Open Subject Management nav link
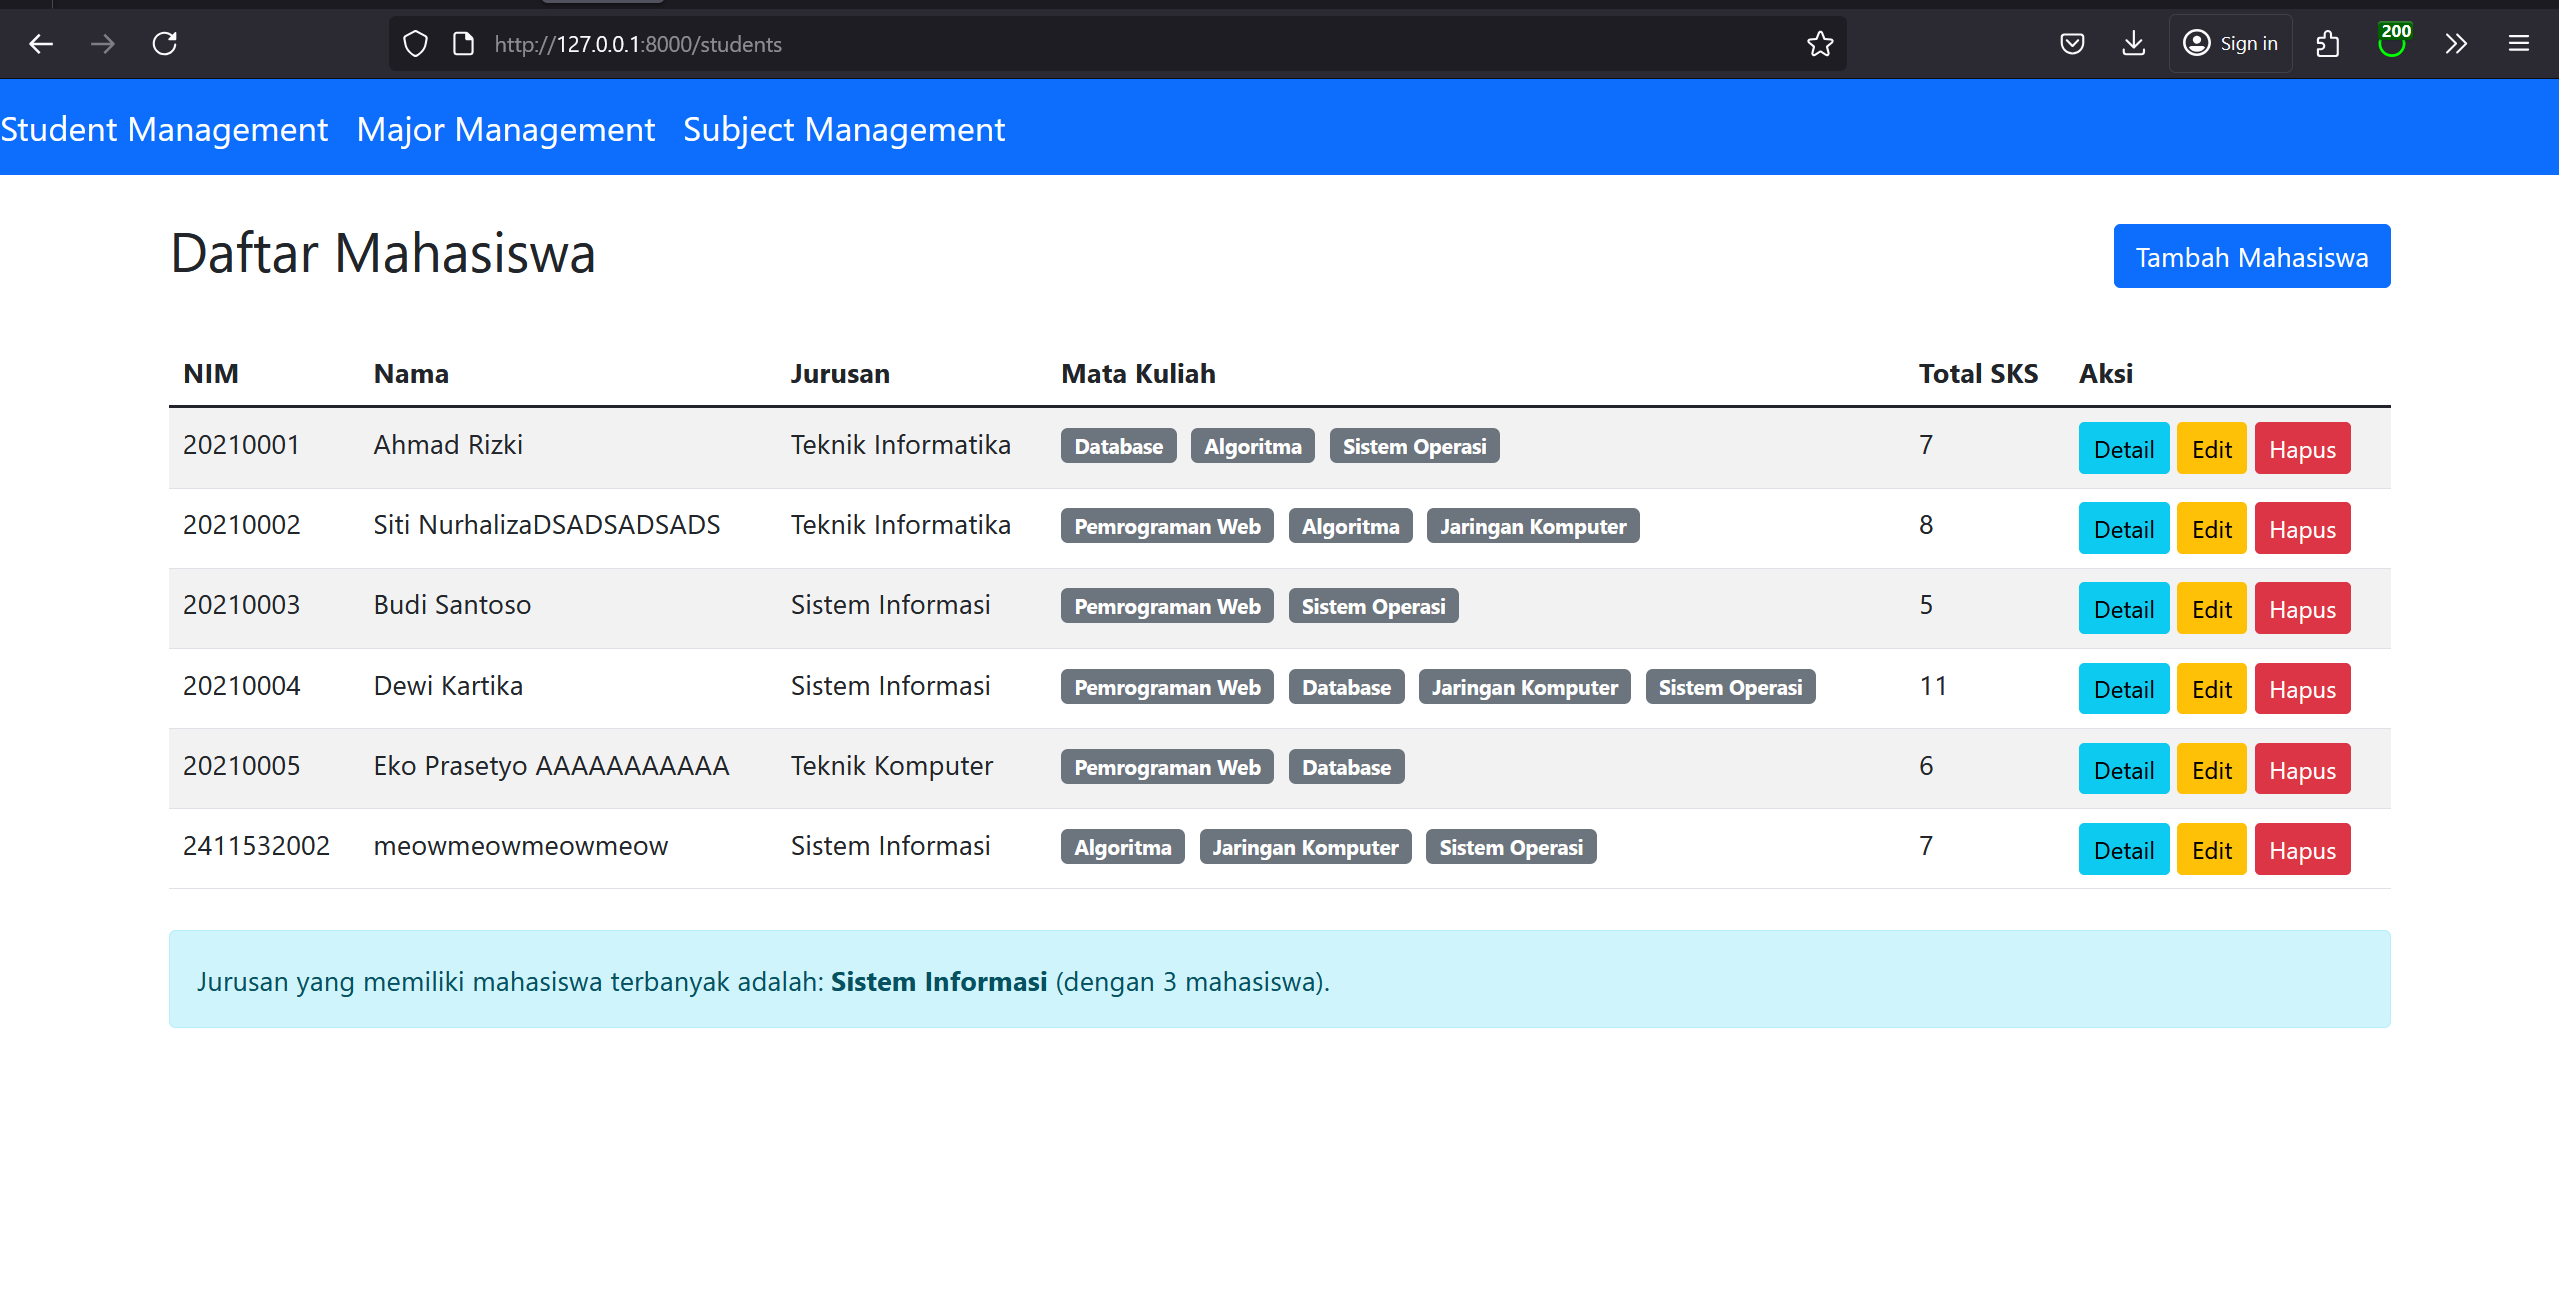Screen dimensions: 2559x1290 point(844,129)
